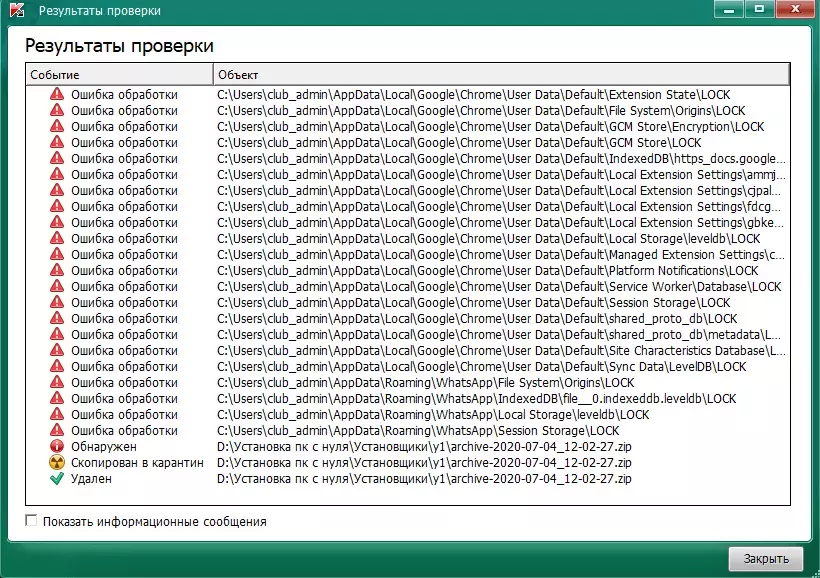Sort by the Объект column header
The width and height of the screenshot is (820, 578).
501,74
